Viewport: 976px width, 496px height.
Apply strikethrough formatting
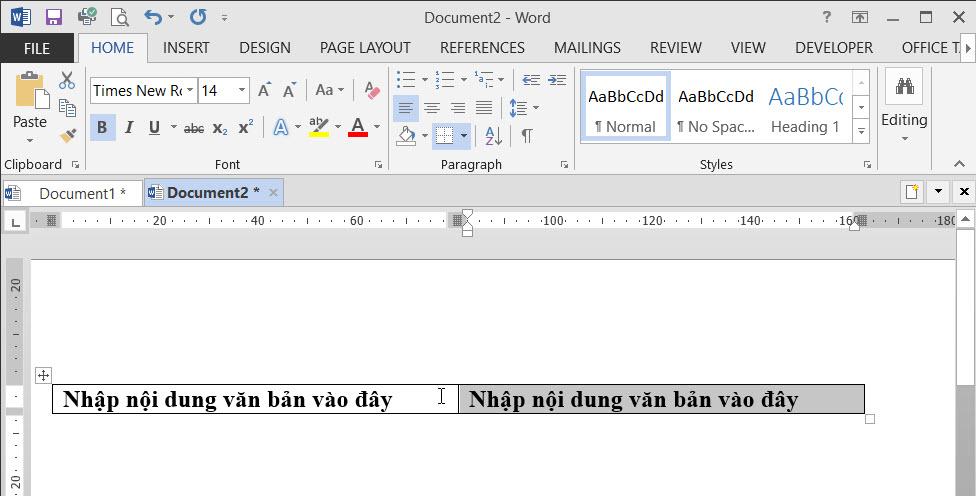coord(194,128)
